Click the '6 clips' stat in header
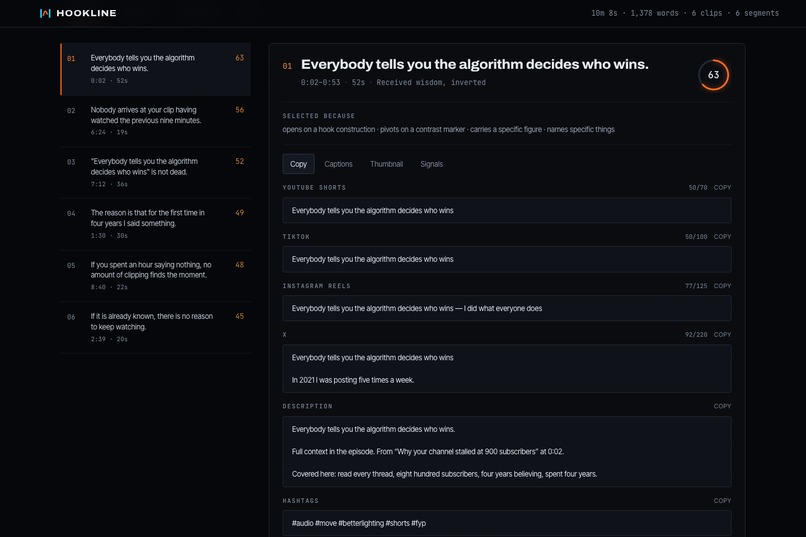 [707, 13]
